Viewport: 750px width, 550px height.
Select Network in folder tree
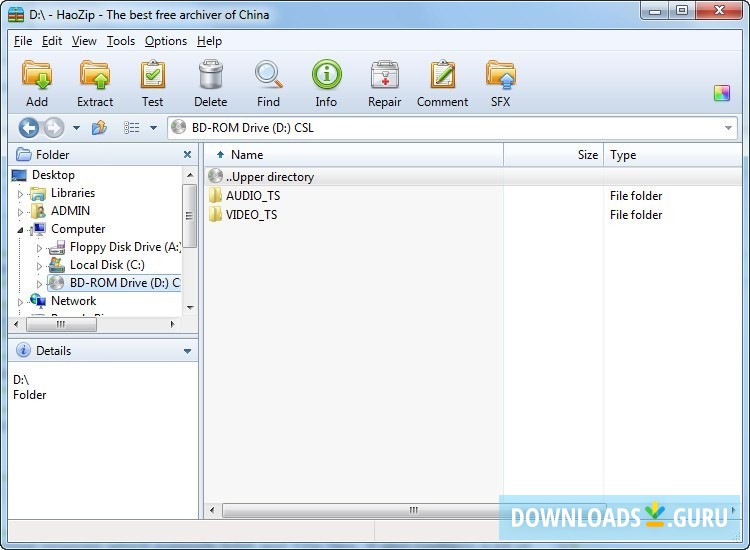73,301
